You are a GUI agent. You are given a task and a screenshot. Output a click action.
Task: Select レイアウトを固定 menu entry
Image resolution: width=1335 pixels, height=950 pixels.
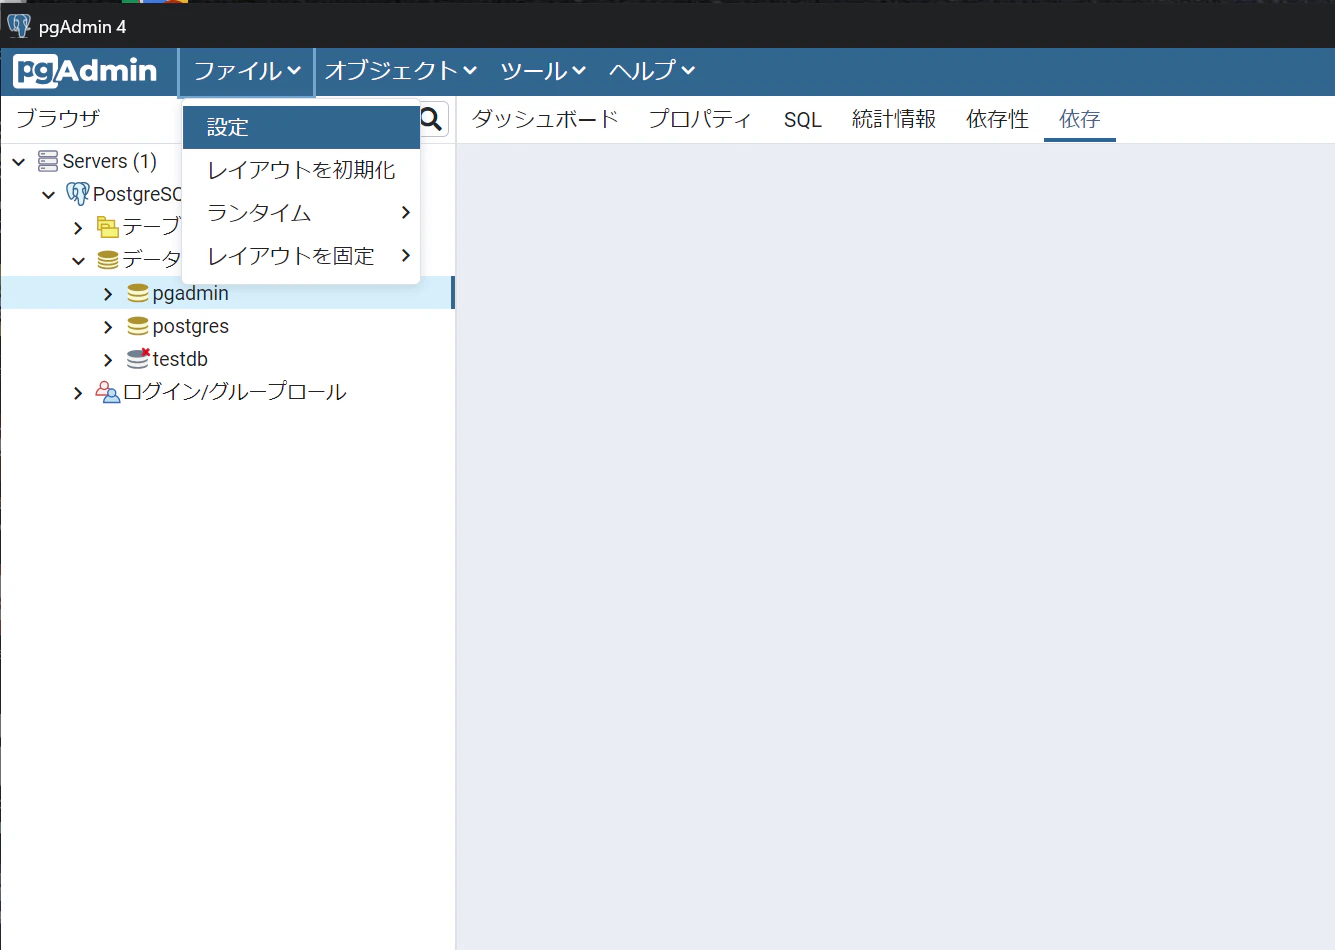point(301,256)
